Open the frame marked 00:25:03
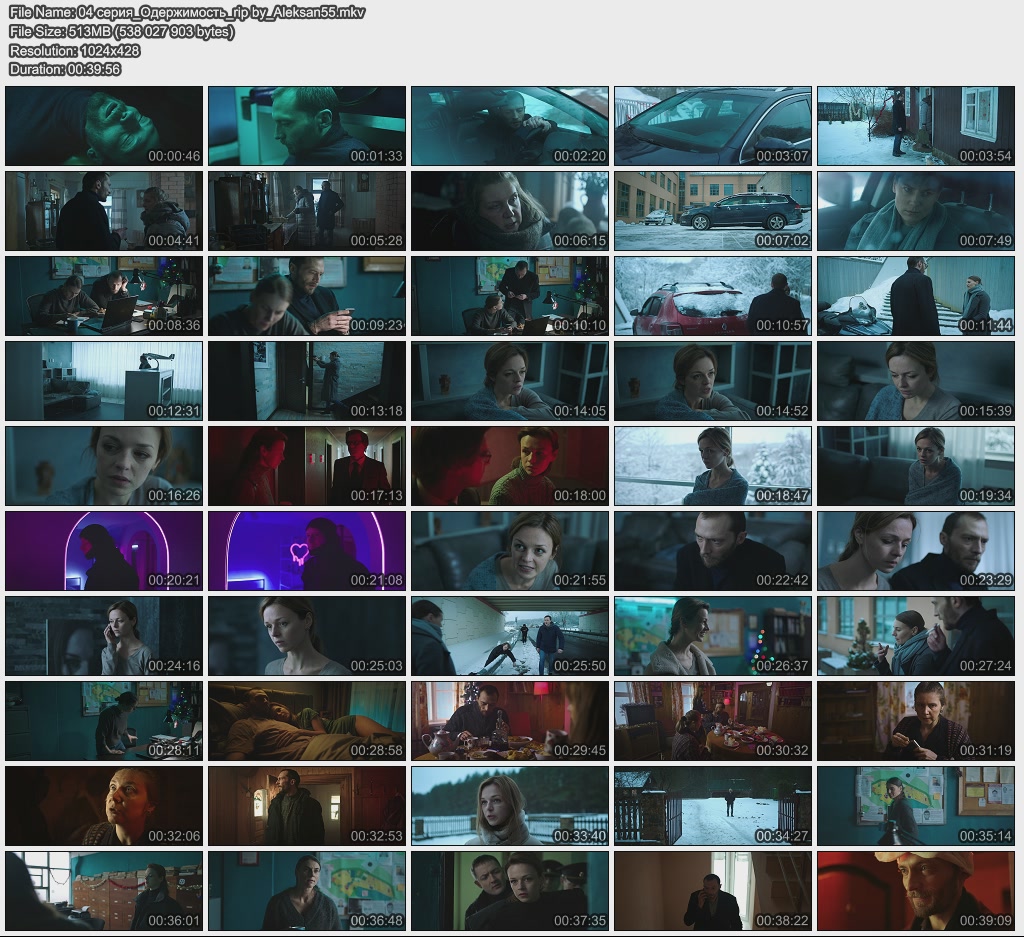Screen dimensions: 1024x937 pos(307,636)
